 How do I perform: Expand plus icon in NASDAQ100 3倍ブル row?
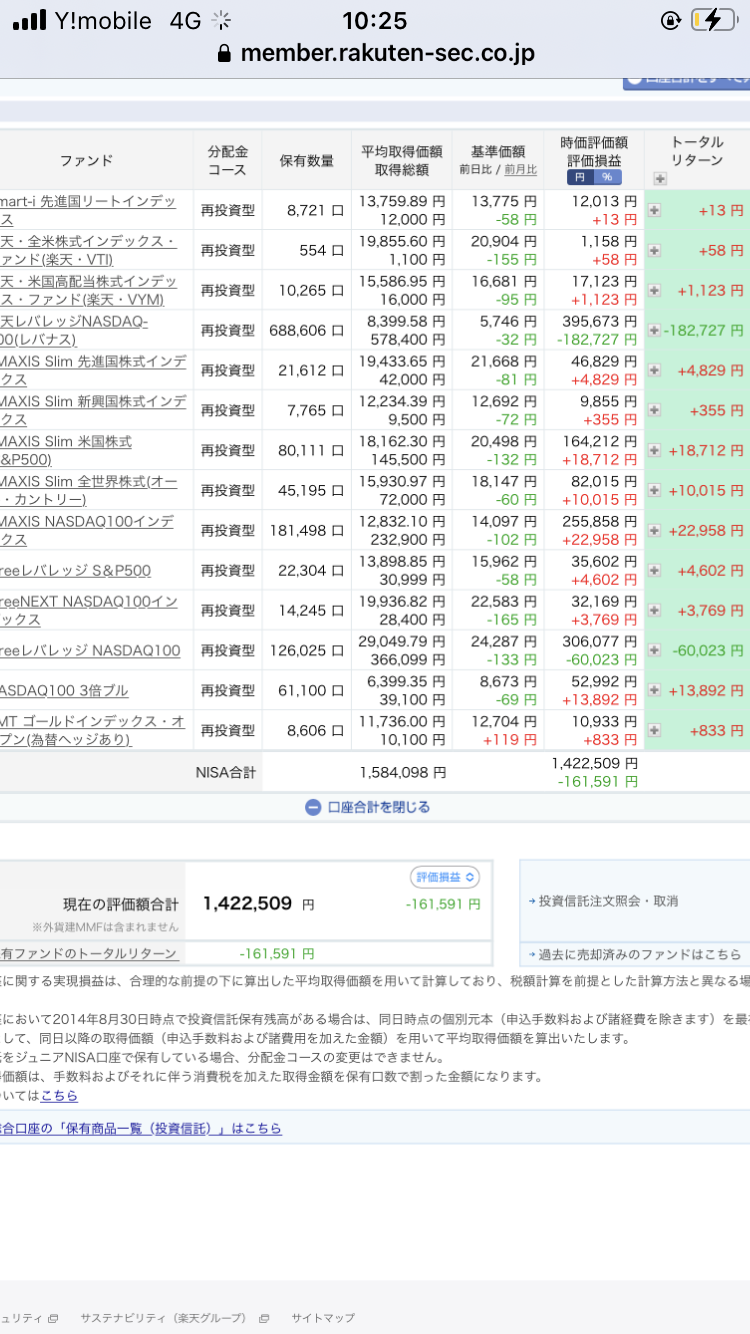tap(654, 690)
